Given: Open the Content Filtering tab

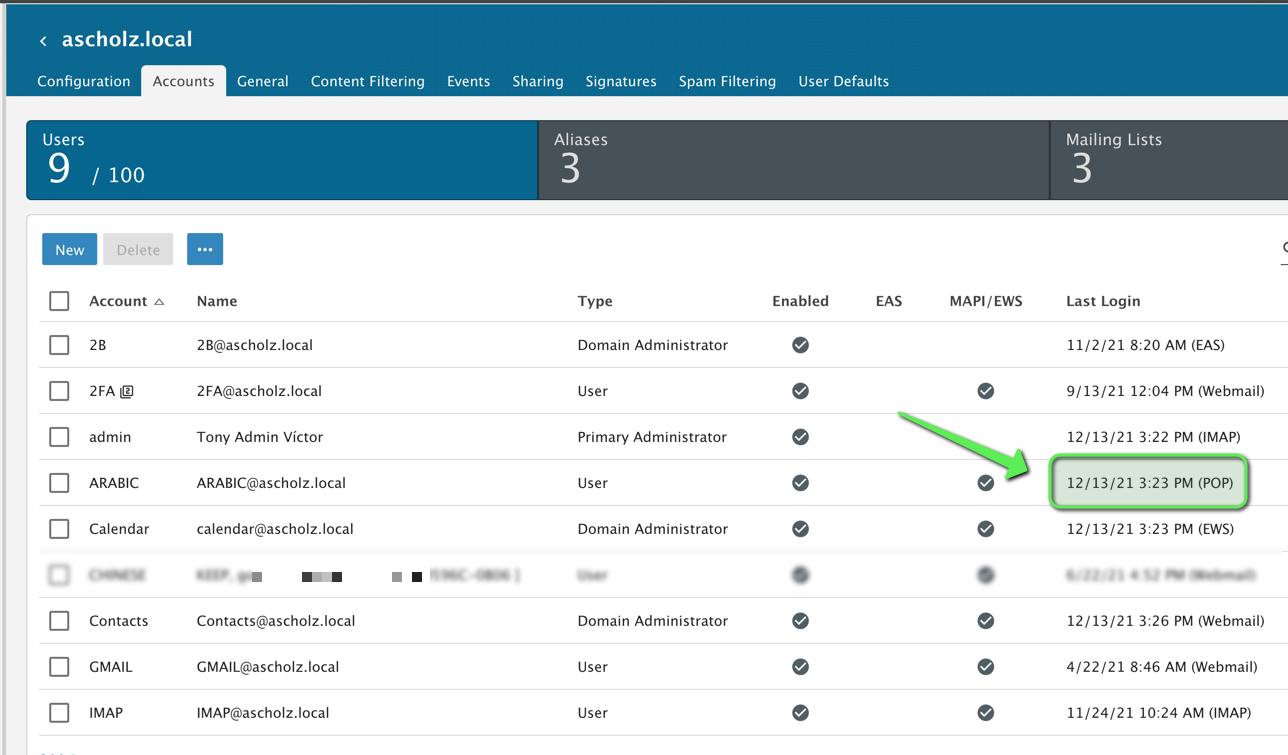Looking at the screenshot, I should 367,81.
